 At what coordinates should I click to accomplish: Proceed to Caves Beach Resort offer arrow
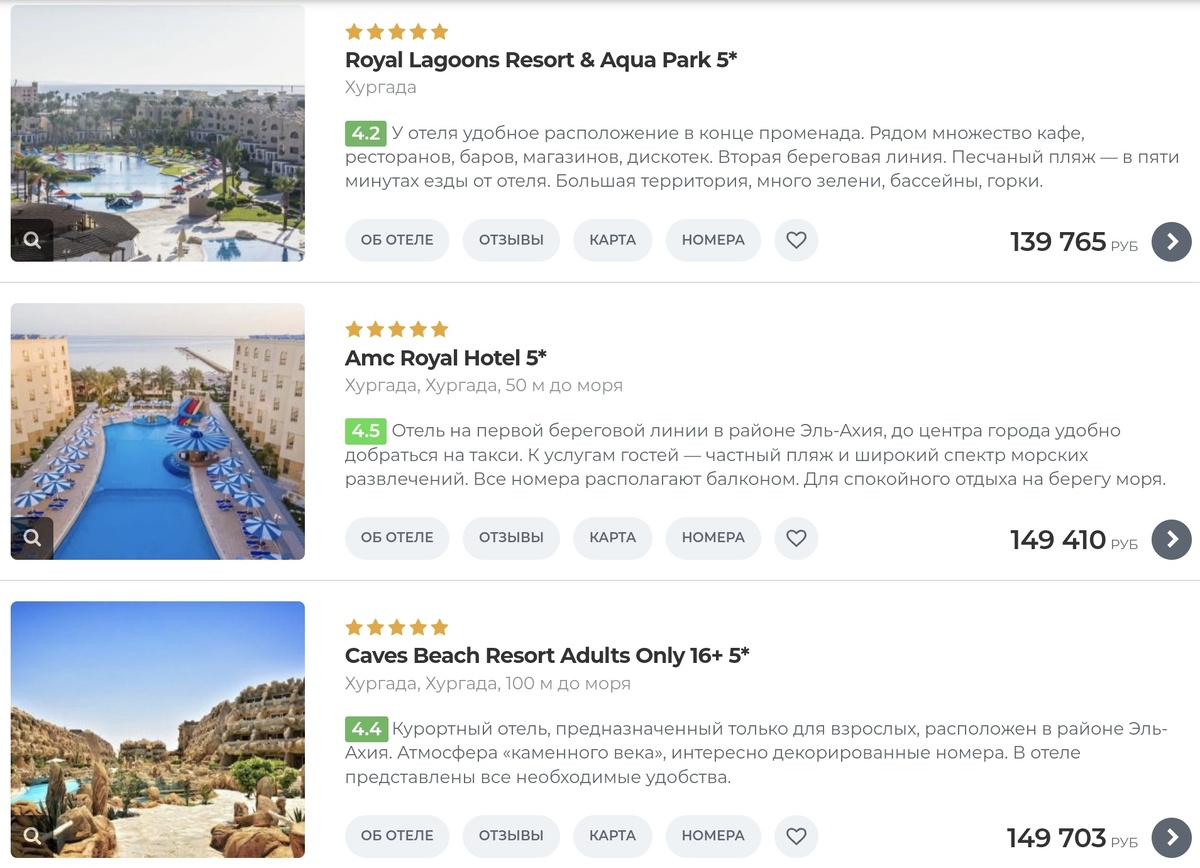point(1171,837)
